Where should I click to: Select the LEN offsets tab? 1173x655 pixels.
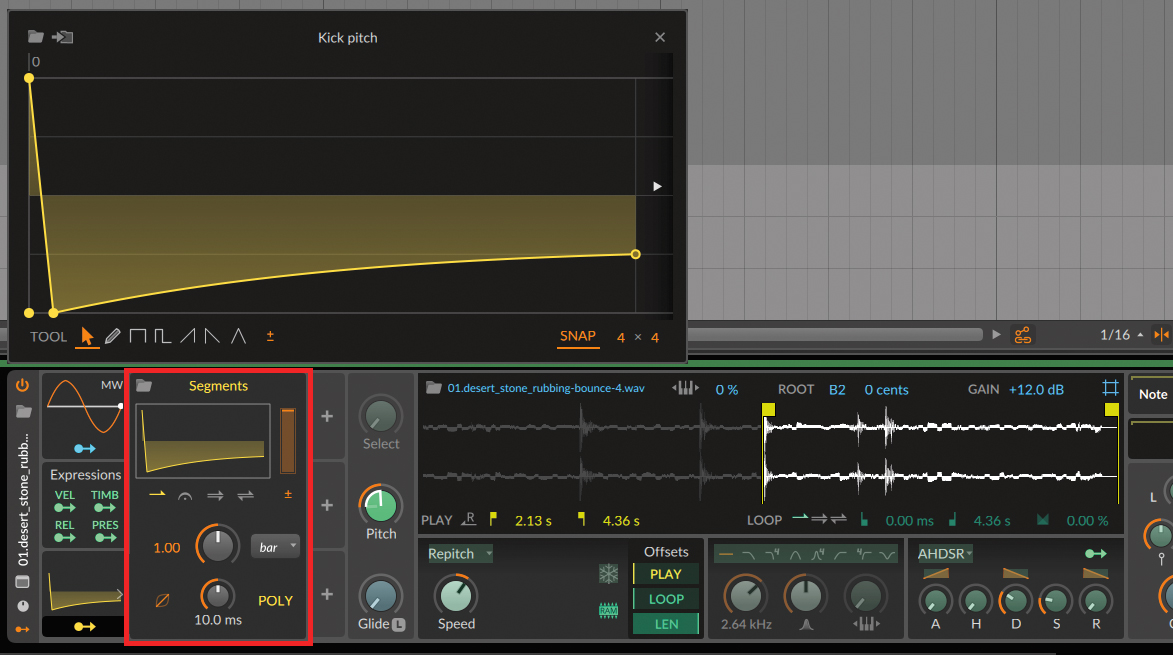point(666,624)
